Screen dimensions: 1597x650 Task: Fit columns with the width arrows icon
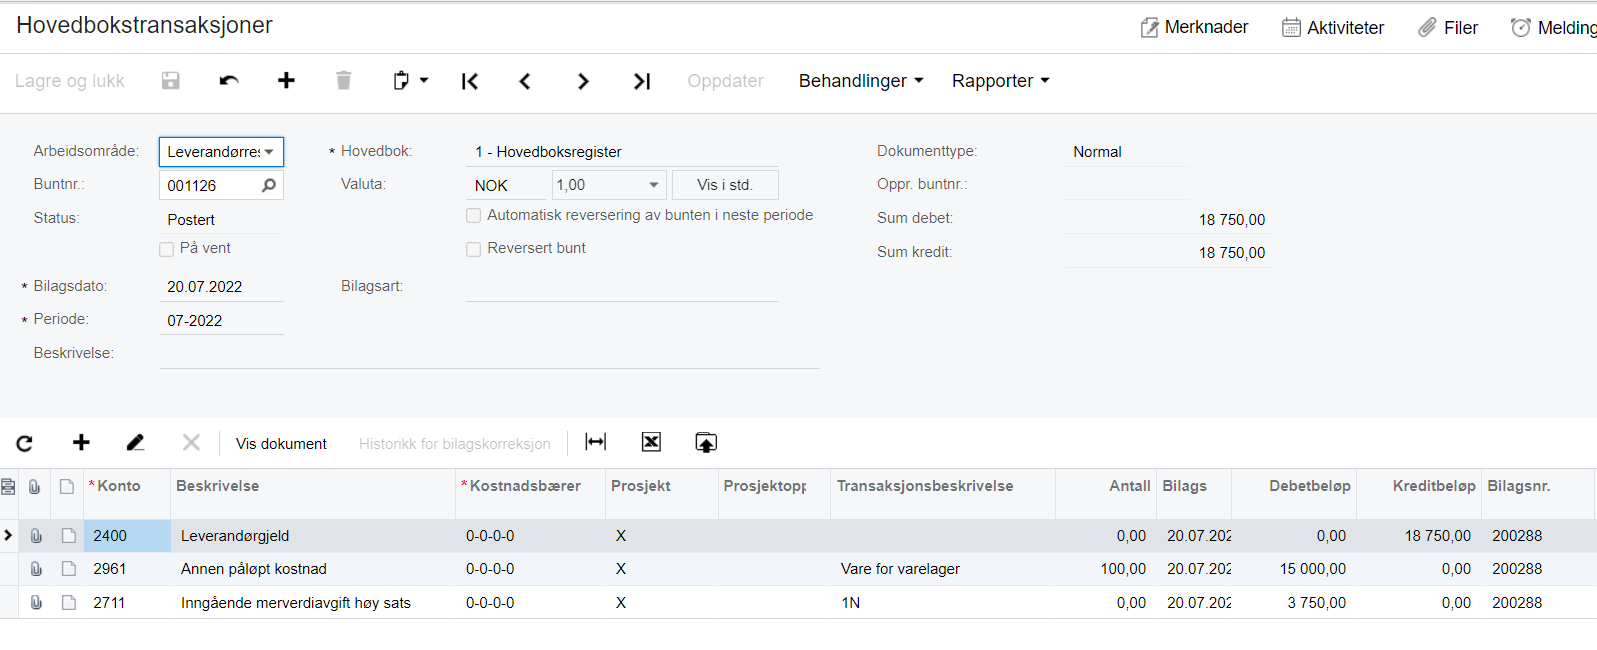coord(596,442)
